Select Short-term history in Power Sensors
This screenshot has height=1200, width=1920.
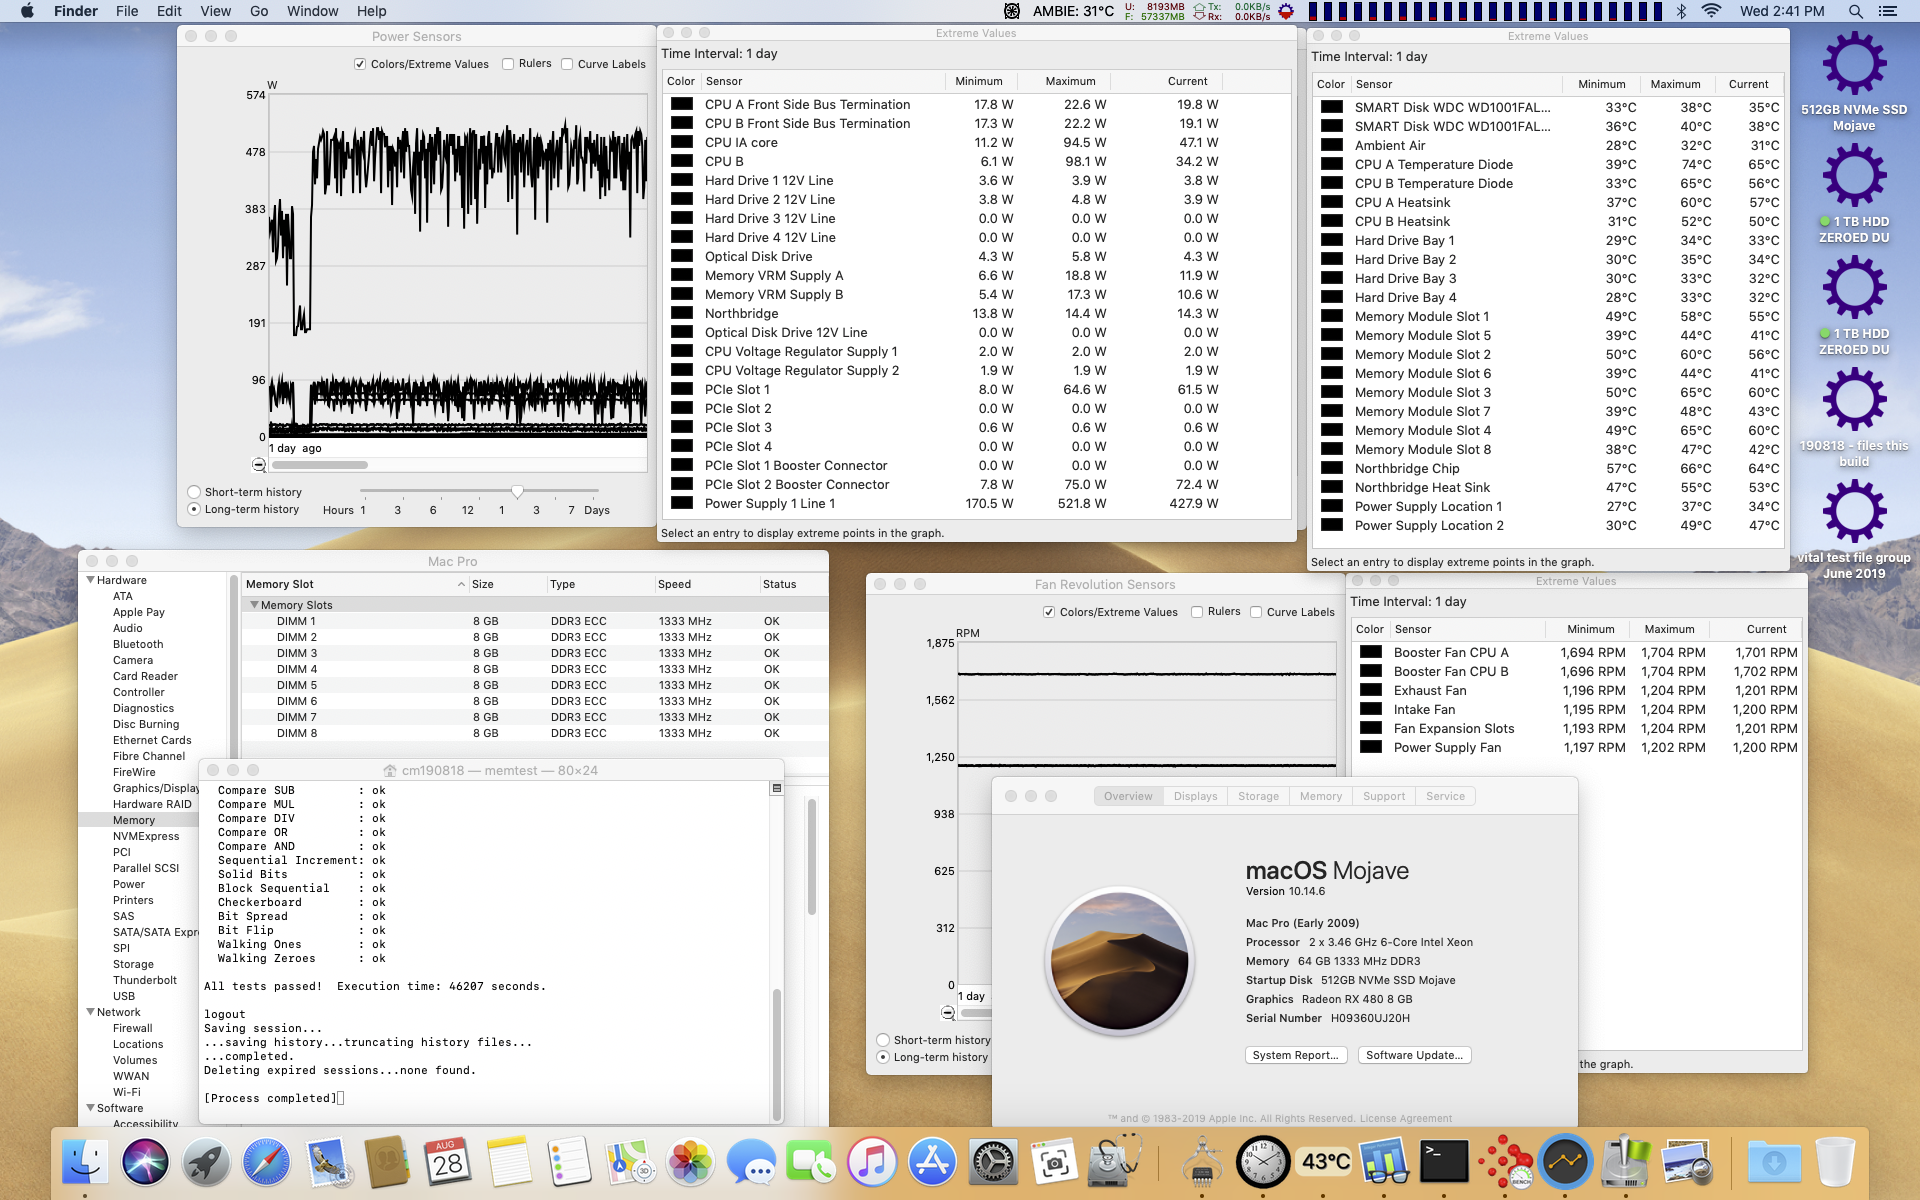194,492
